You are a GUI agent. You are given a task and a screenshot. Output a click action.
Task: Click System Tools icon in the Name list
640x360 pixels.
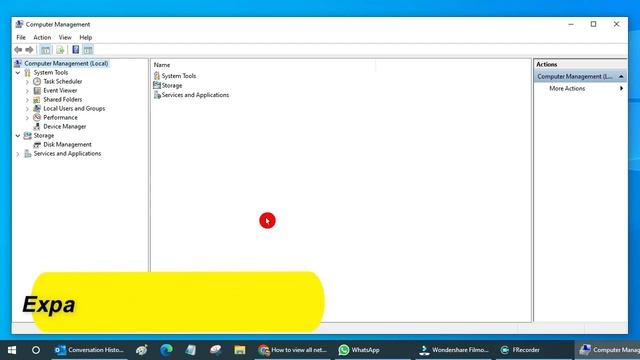pyautogui.click(x=157, y=76)
